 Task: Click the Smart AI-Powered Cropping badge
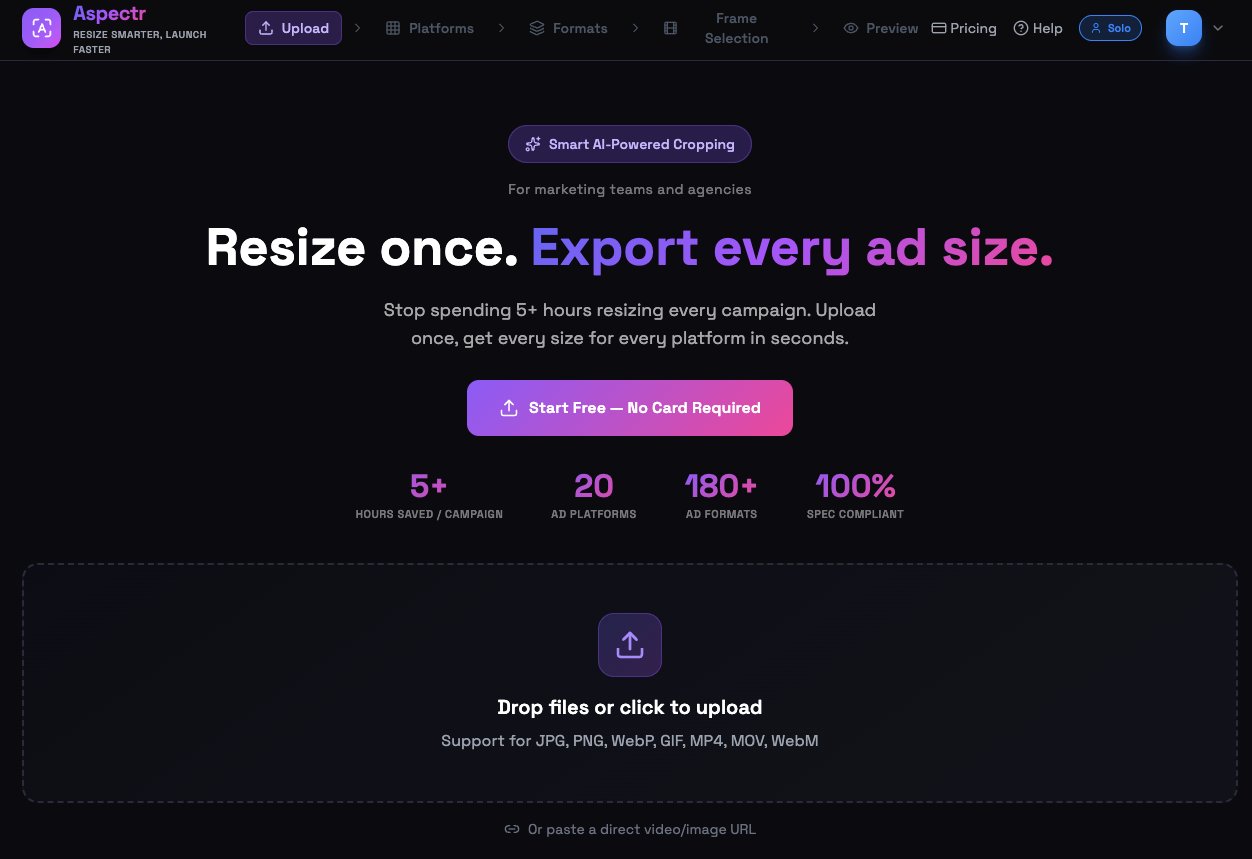click(x=630, y=144)
